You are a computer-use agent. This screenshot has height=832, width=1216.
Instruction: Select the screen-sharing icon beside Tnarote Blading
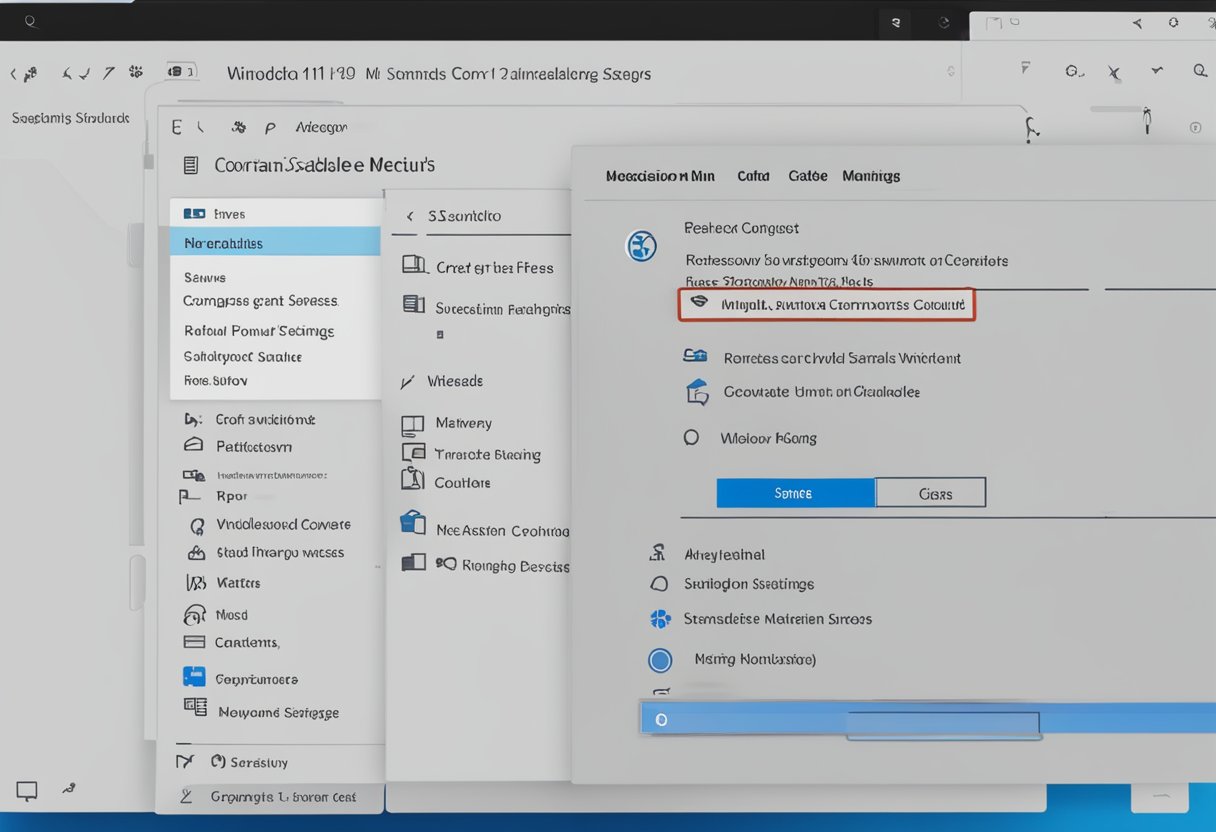click(413, 453)
